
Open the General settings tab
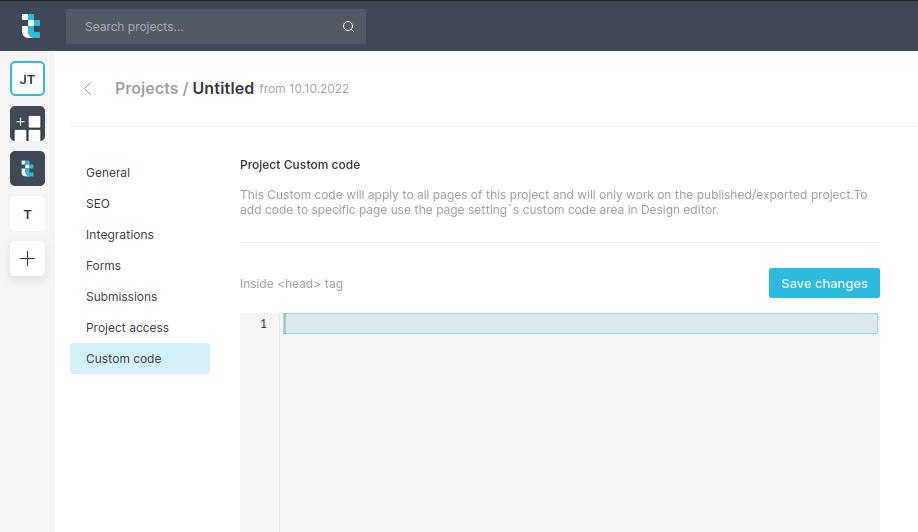108,173
